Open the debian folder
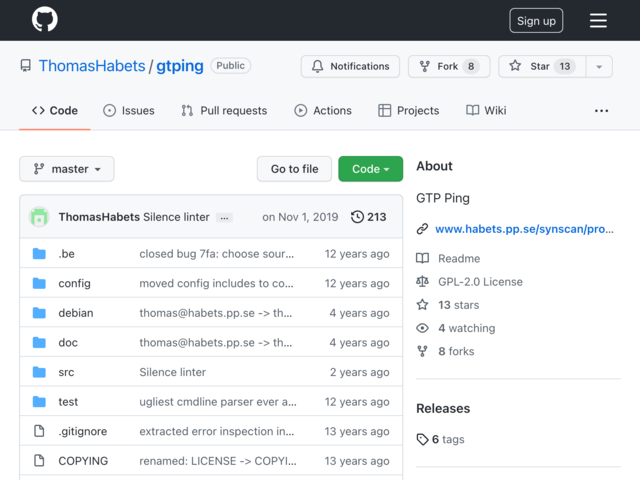 76,313
